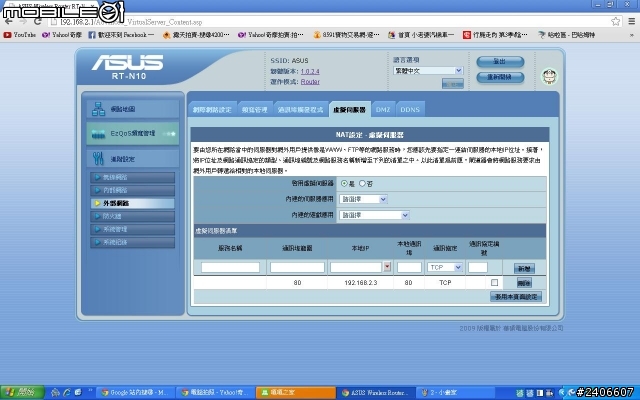Expand the 無線網路 sidebar item

133,177
